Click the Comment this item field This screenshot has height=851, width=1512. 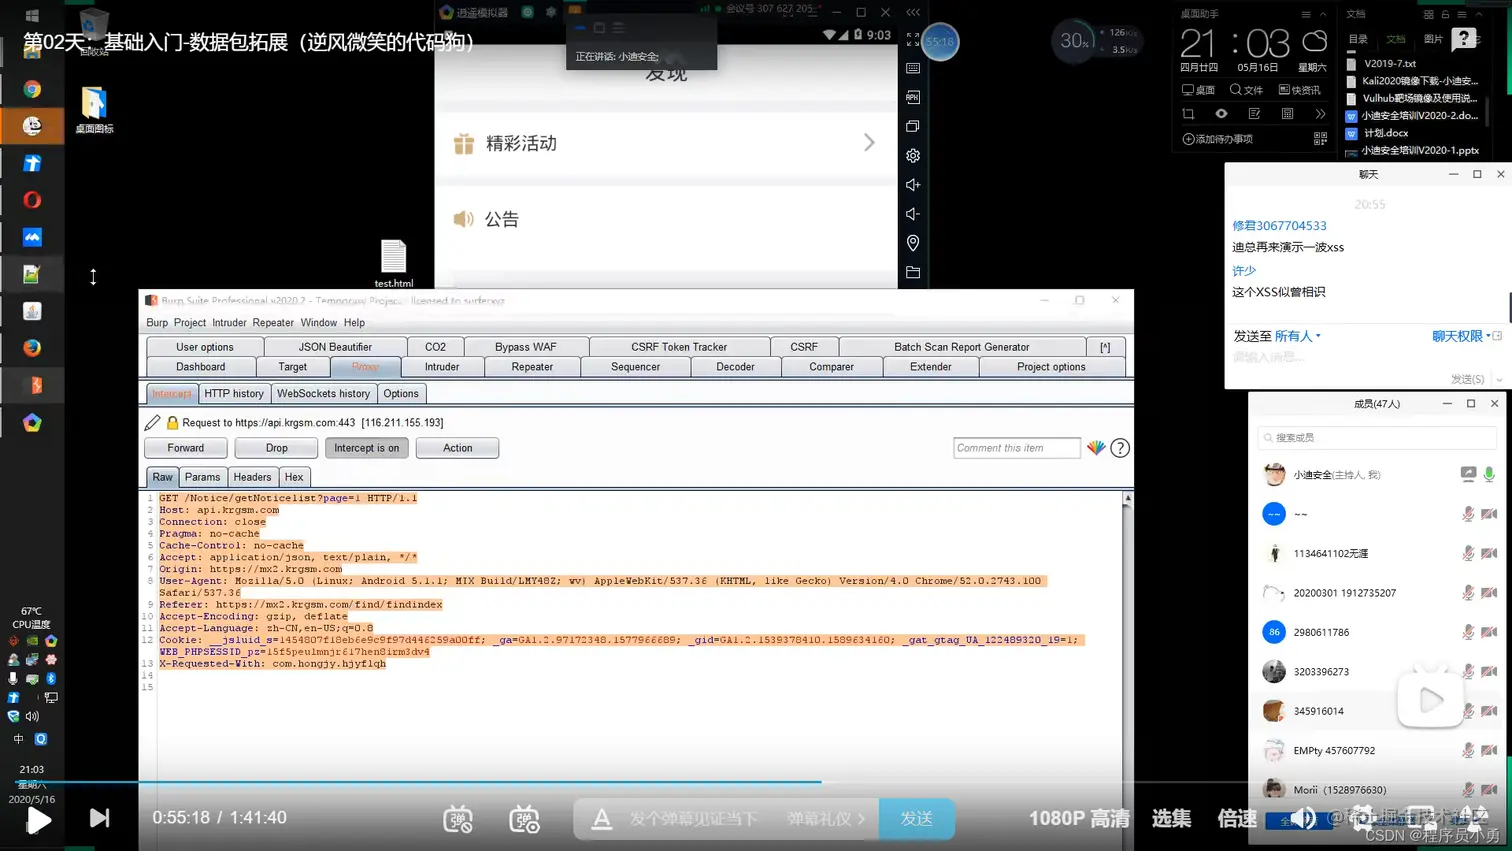[x=1017, y=448]
